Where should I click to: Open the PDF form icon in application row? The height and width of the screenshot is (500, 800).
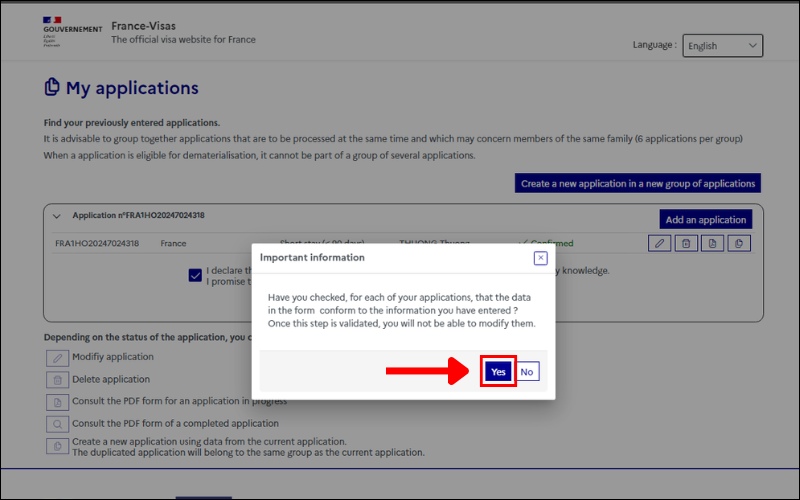point(712,243)
